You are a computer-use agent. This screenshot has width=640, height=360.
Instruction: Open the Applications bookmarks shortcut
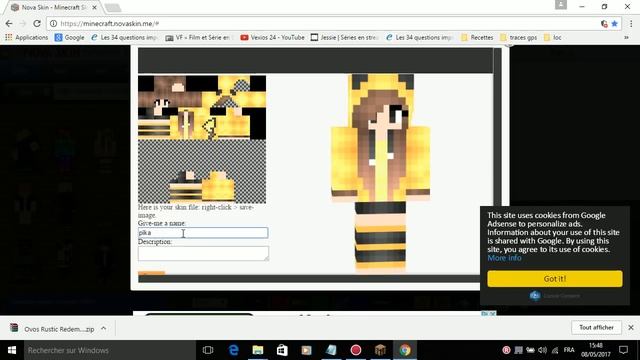[x=27, y=38]
